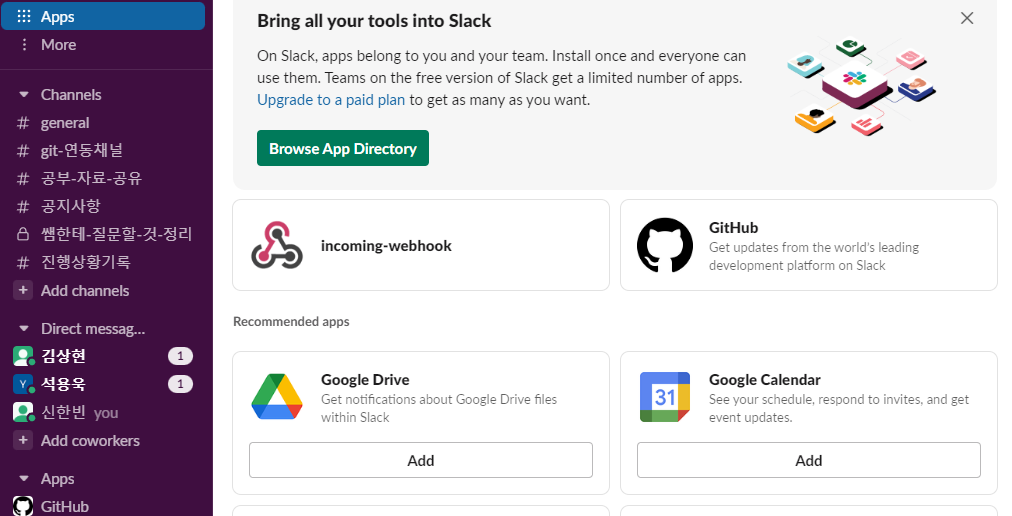
Task: Open the incoming-webhook app name
Action: pyautogui.click(x=386, y=245)
